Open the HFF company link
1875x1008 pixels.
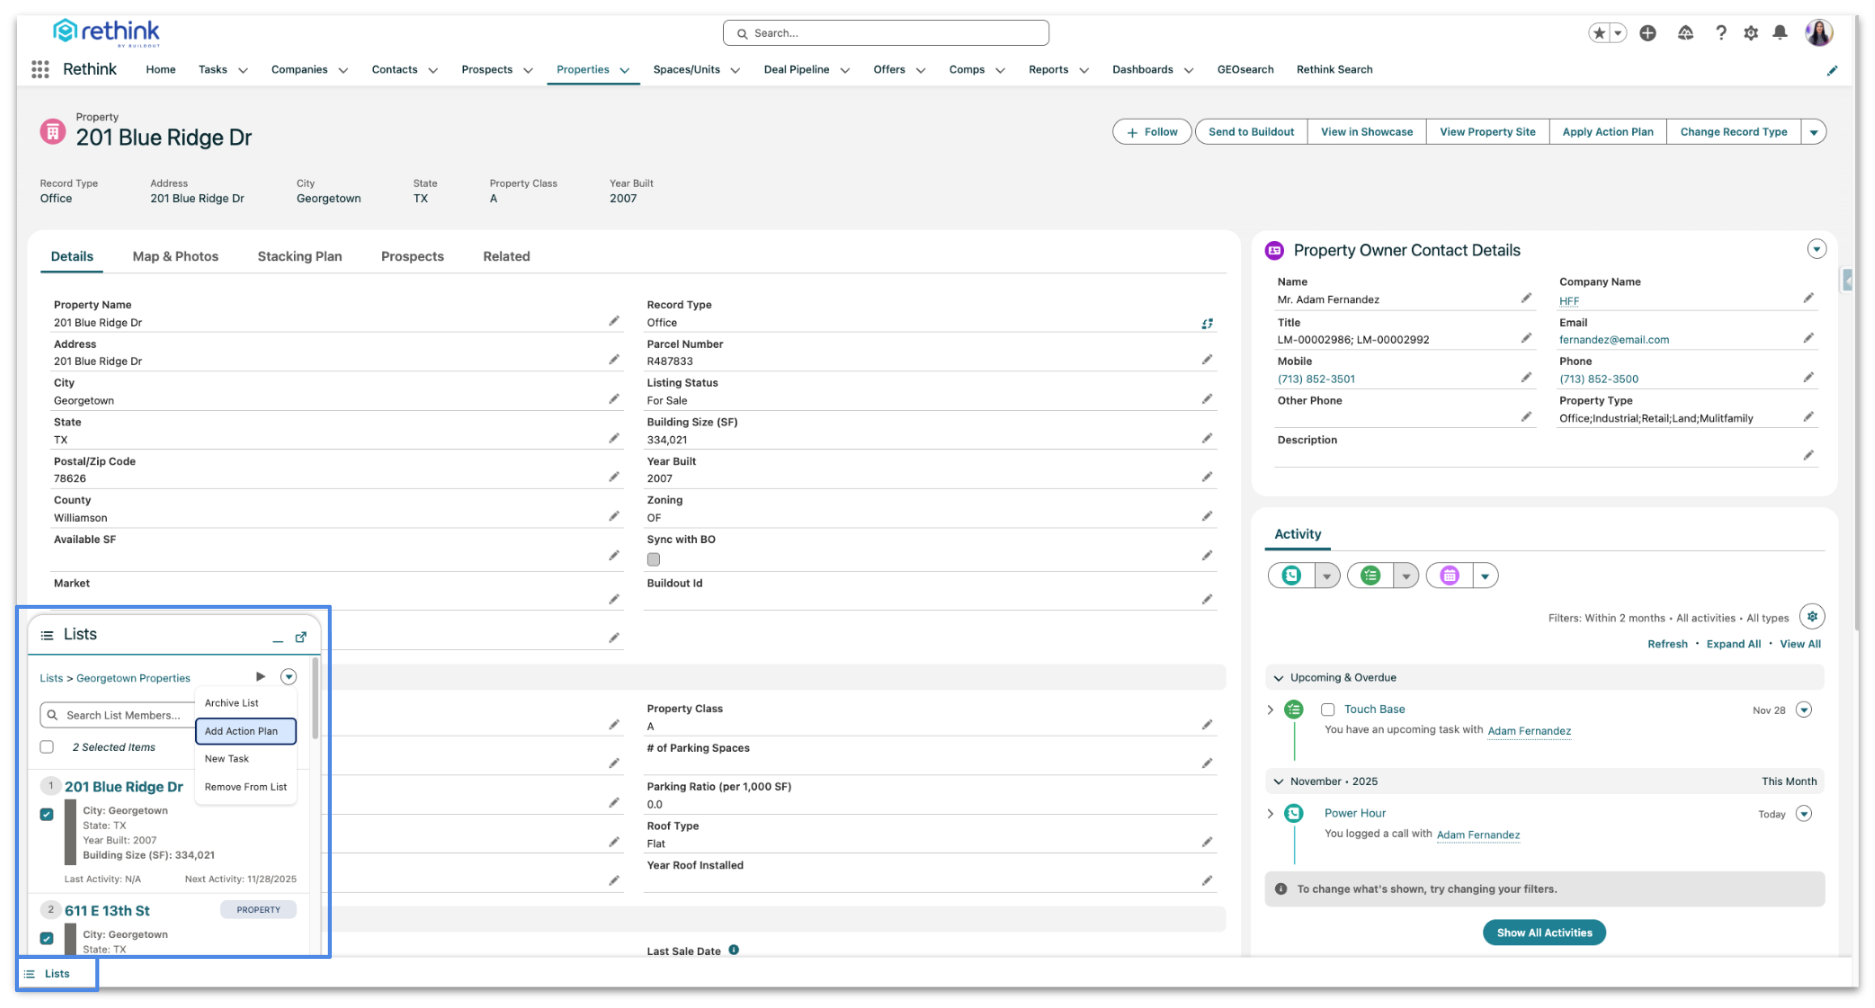coord(1569,301)
